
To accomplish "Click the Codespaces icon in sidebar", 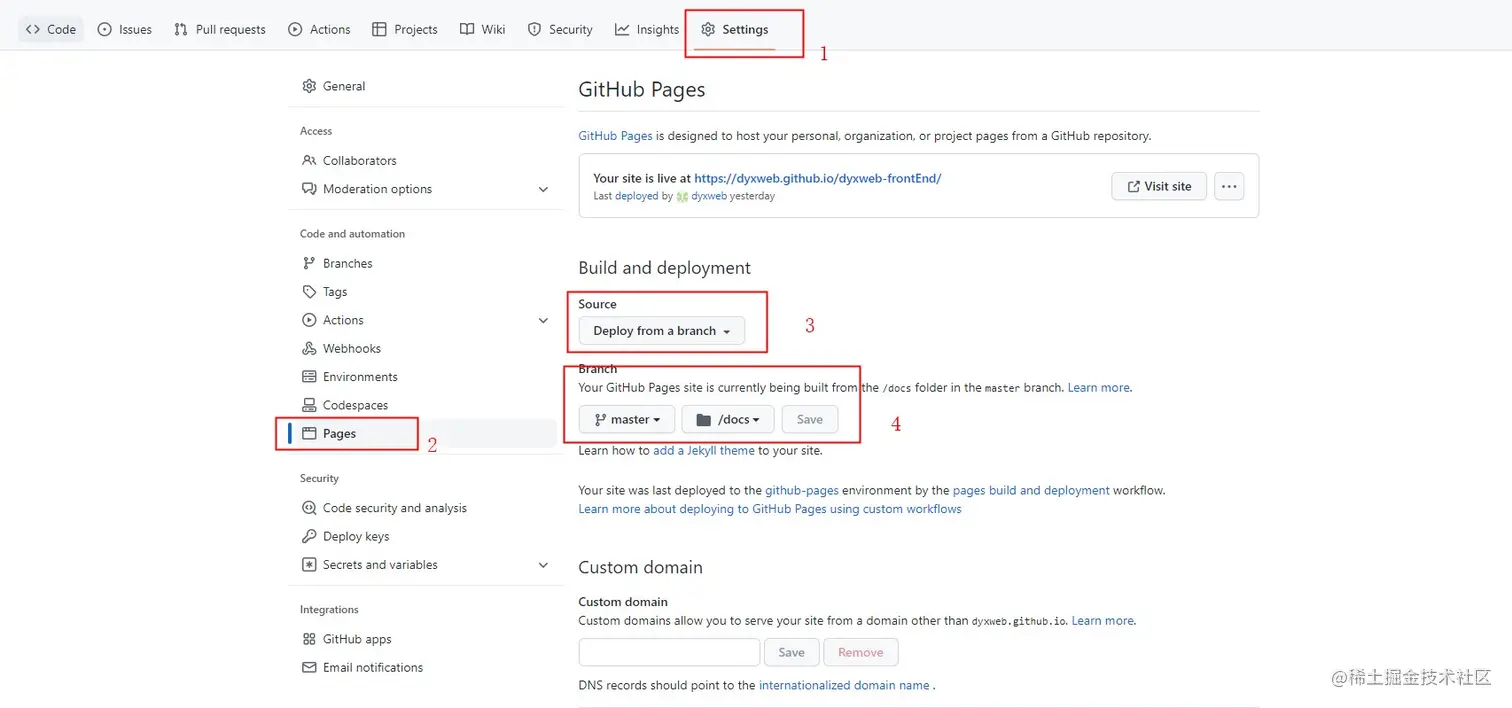I will click(309, 405).
